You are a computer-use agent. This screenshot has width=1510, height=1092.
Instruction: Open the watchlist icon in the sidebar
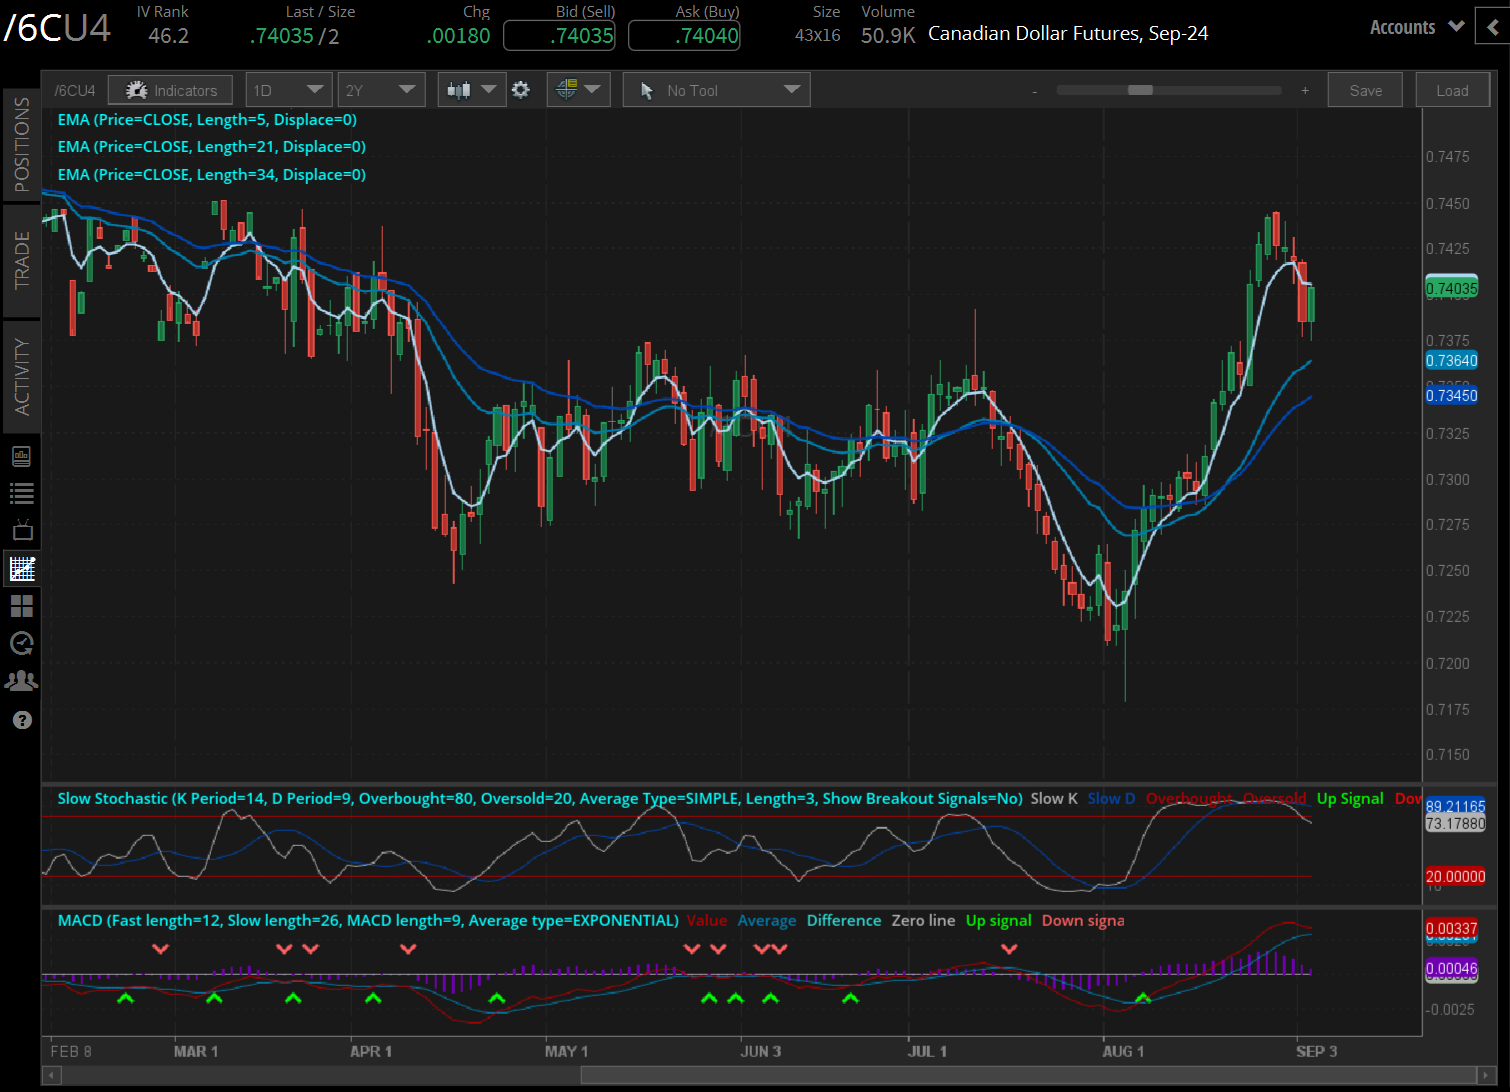tap(22, 492)
